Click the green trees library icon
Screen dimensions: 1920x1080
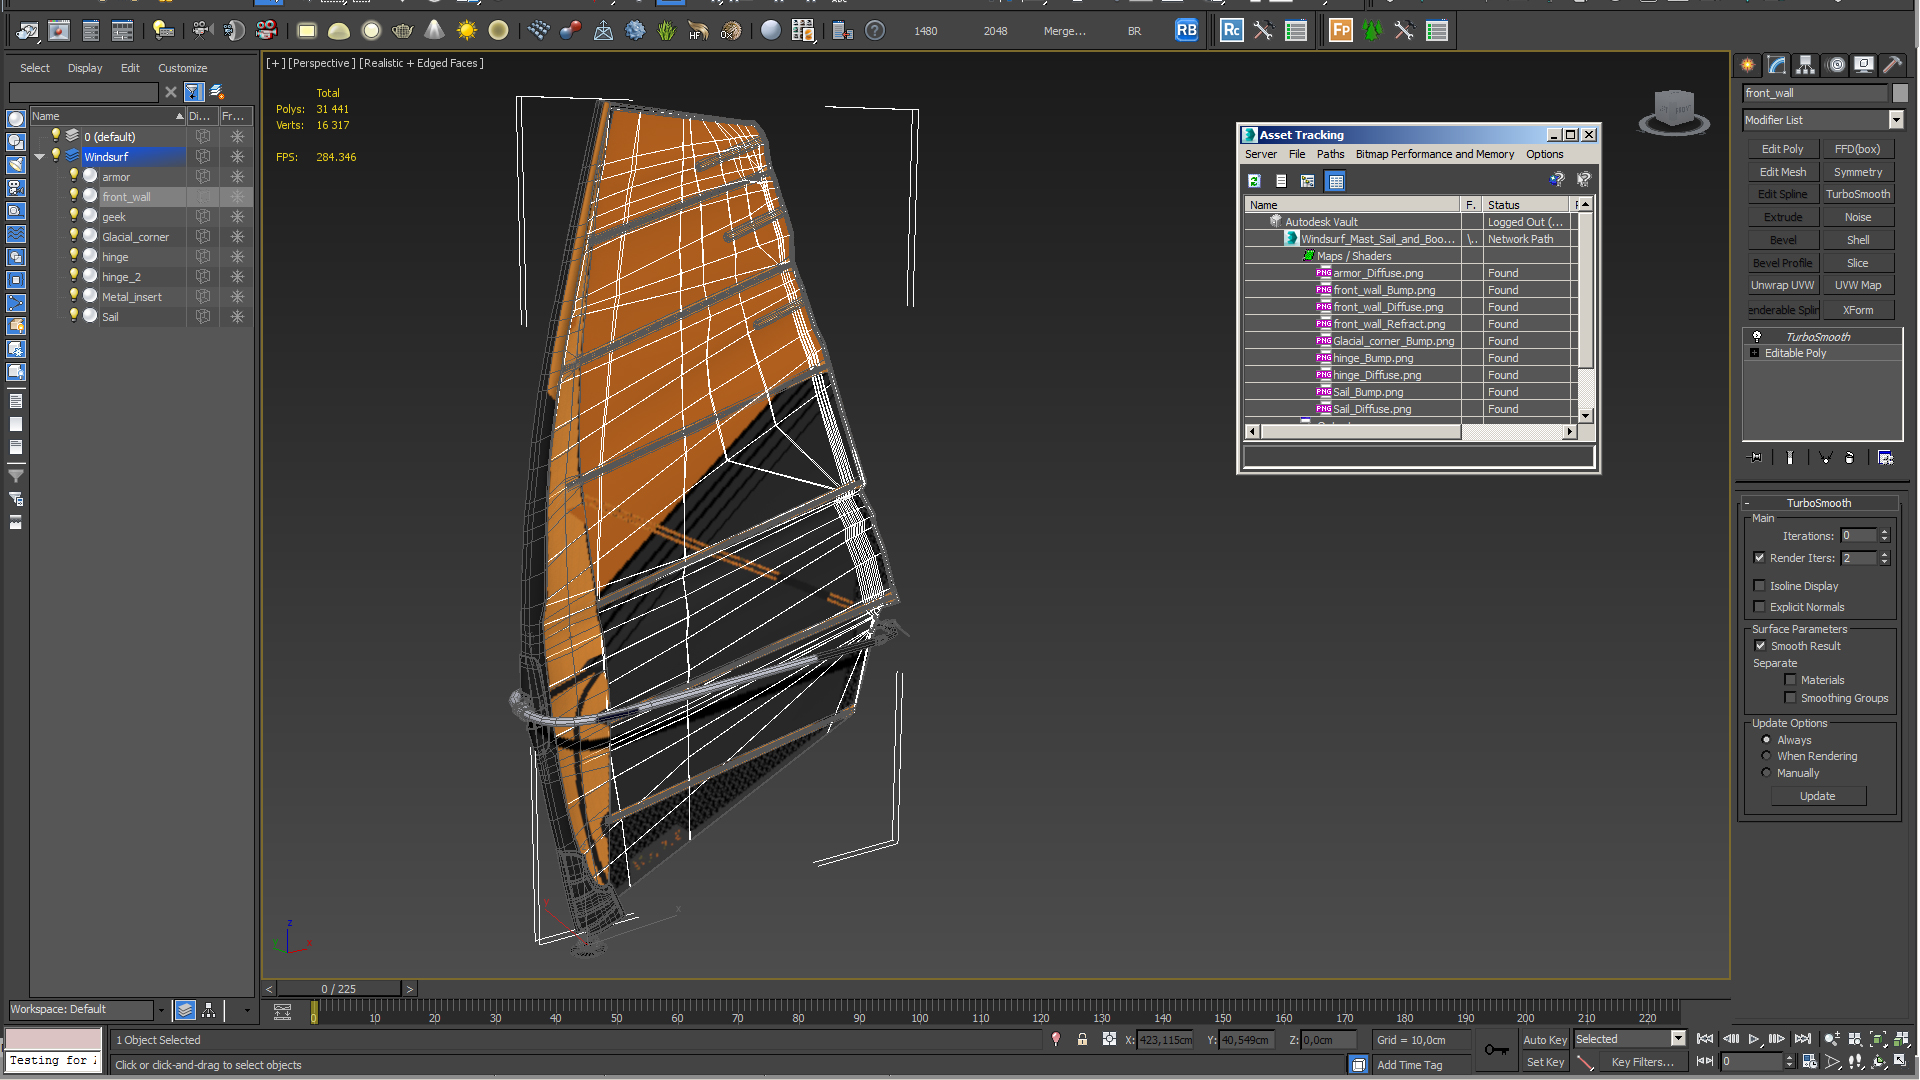(x=1373, y=30)
